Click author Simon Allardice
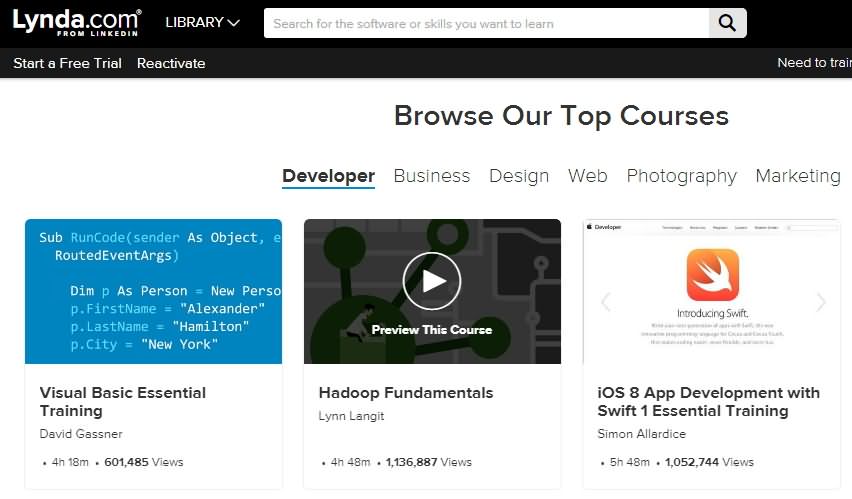The image size is (852, 499). [x=641, y=434]
